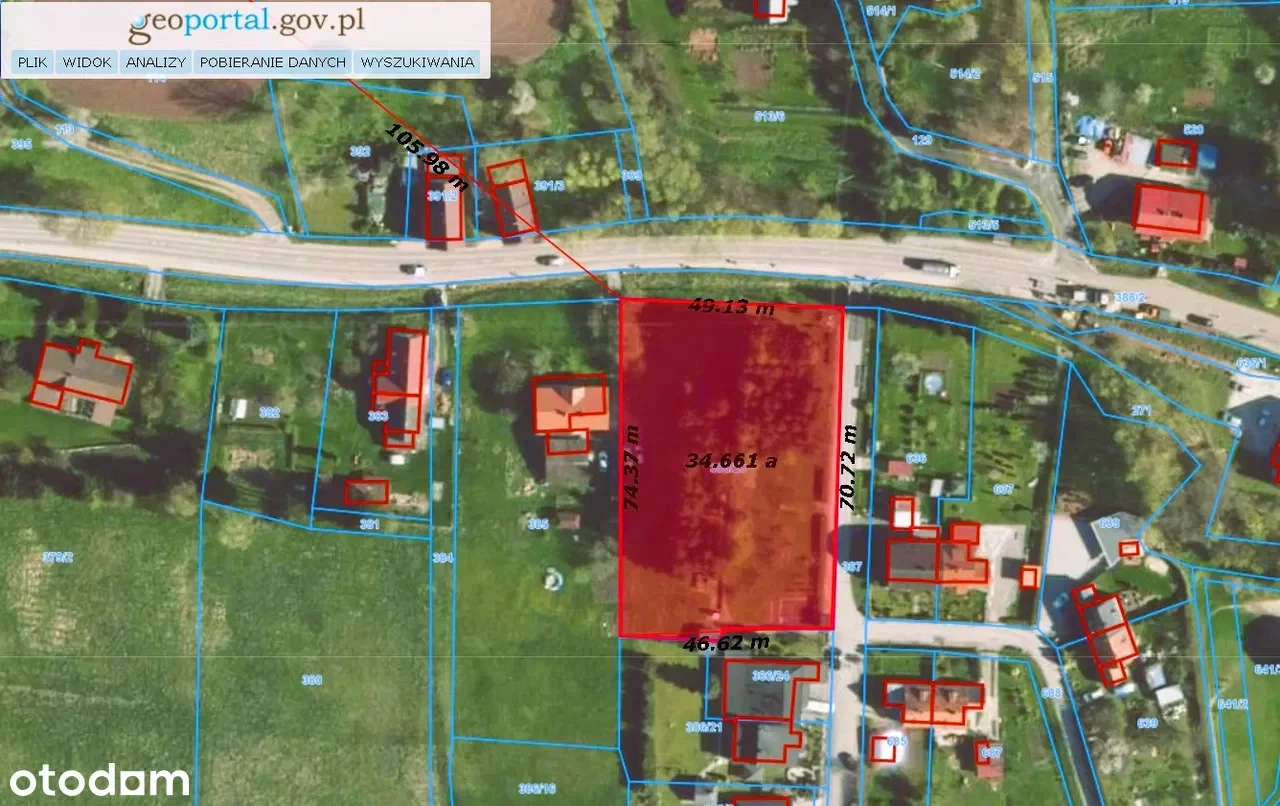Click the geoportal.gov.pl logo
This screenshot has height=806, width=1280.
(x=246, y=23)
